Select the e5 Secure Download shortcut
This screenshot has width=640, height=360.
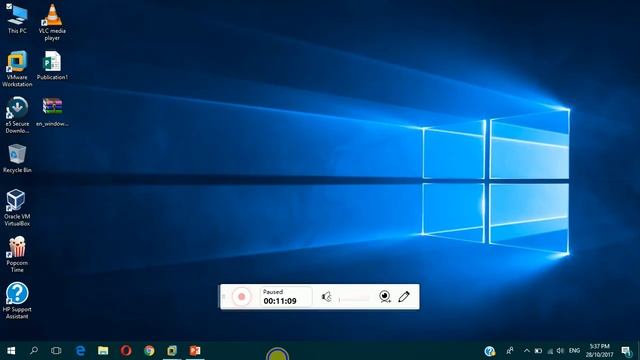point(17,115)
